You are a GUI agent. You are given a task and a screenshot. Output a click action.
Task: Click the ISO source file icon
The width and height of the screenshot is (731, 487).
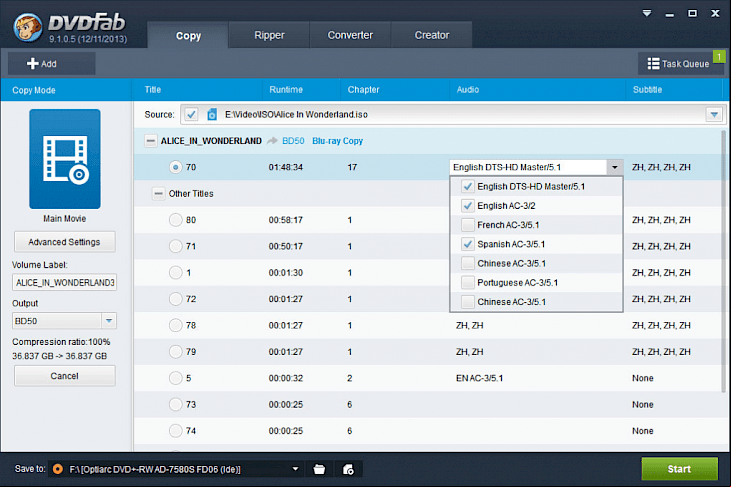click(x=212, y=114)
